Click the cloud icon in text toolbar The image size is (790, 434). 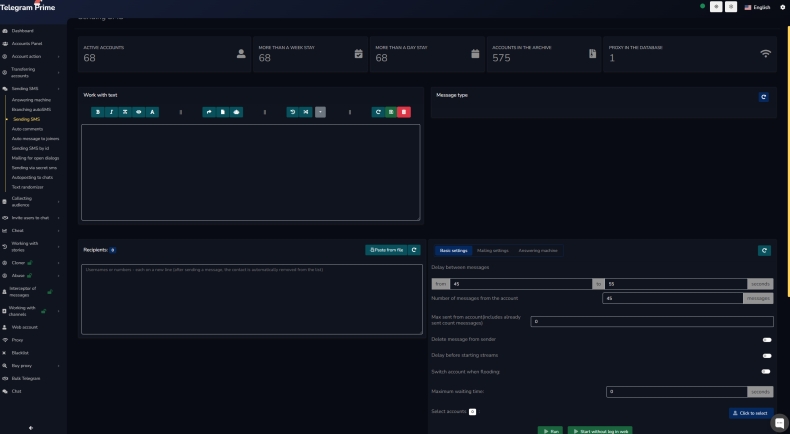236,112
